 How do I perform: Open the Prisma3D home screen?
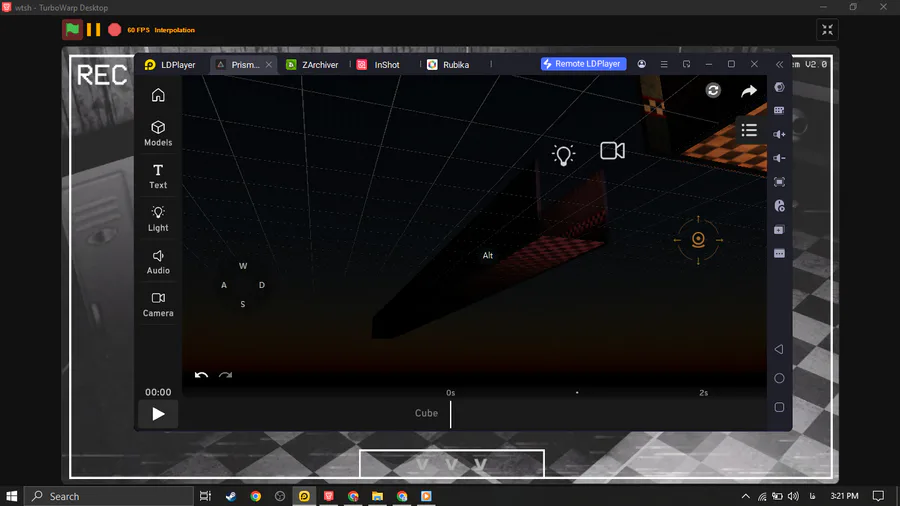click(158, 95)
